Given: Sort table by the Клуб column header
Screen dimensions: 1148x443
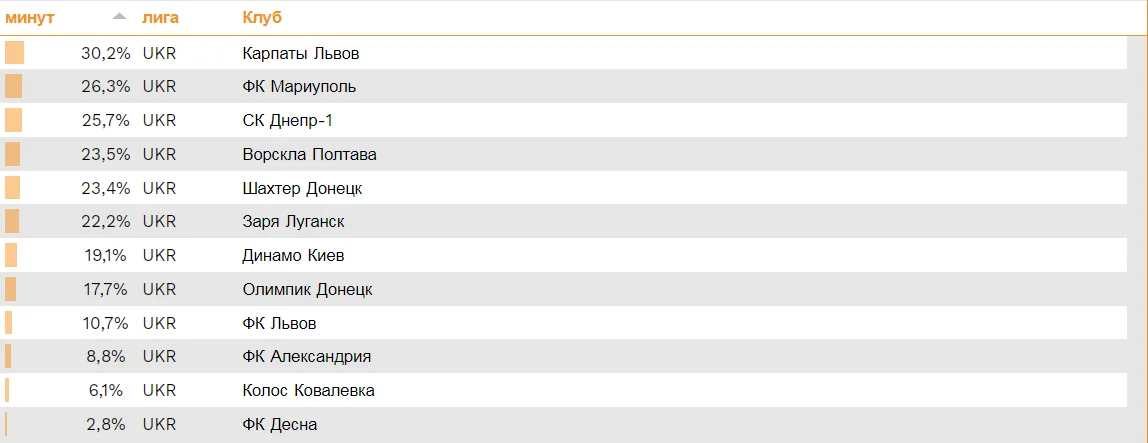Looking at the screenshot, I should [262, 18].
